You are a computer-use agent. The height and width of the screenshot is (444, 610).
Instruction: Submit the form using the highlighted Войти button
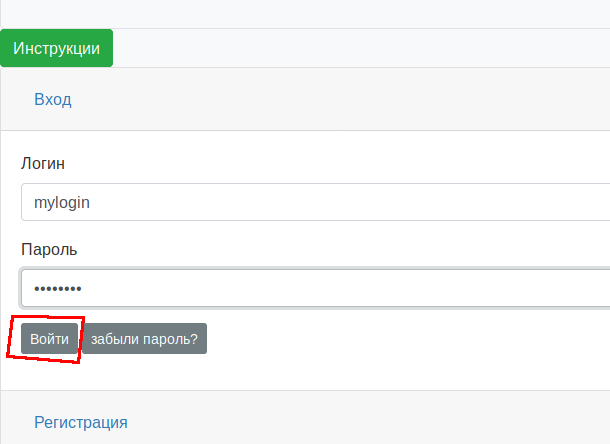pyautogui.click(x=49, y=339)
